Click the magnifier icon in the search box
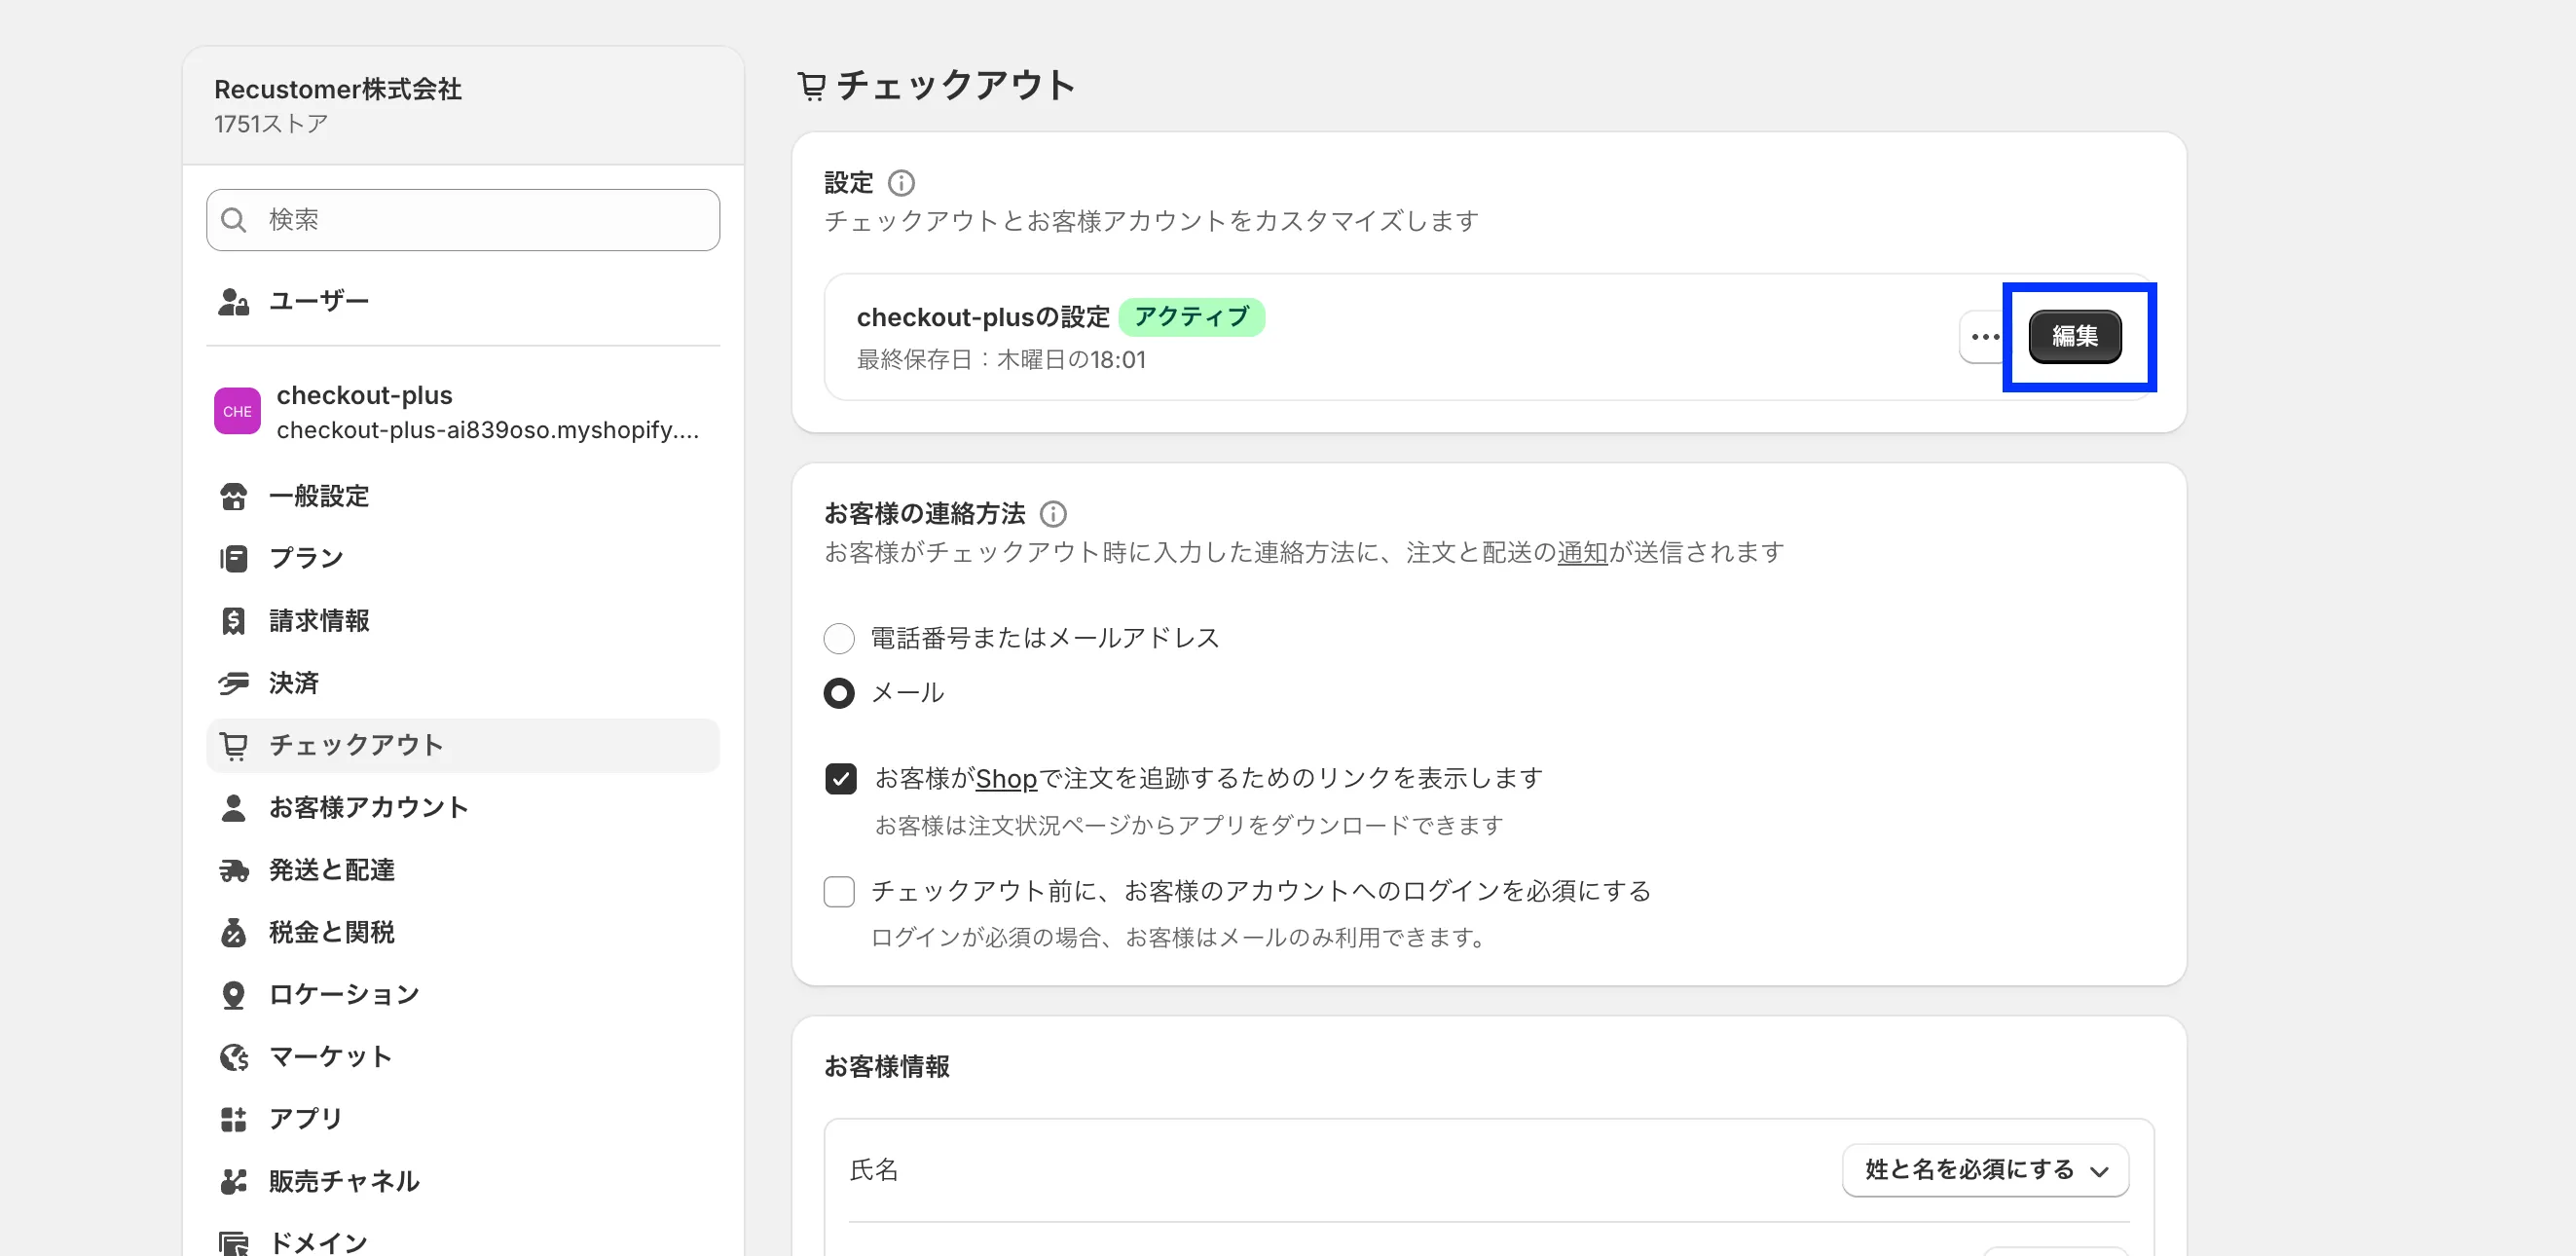This screenshot has height=1256, width=2576. pyautogui.click(x=234, y=220)
